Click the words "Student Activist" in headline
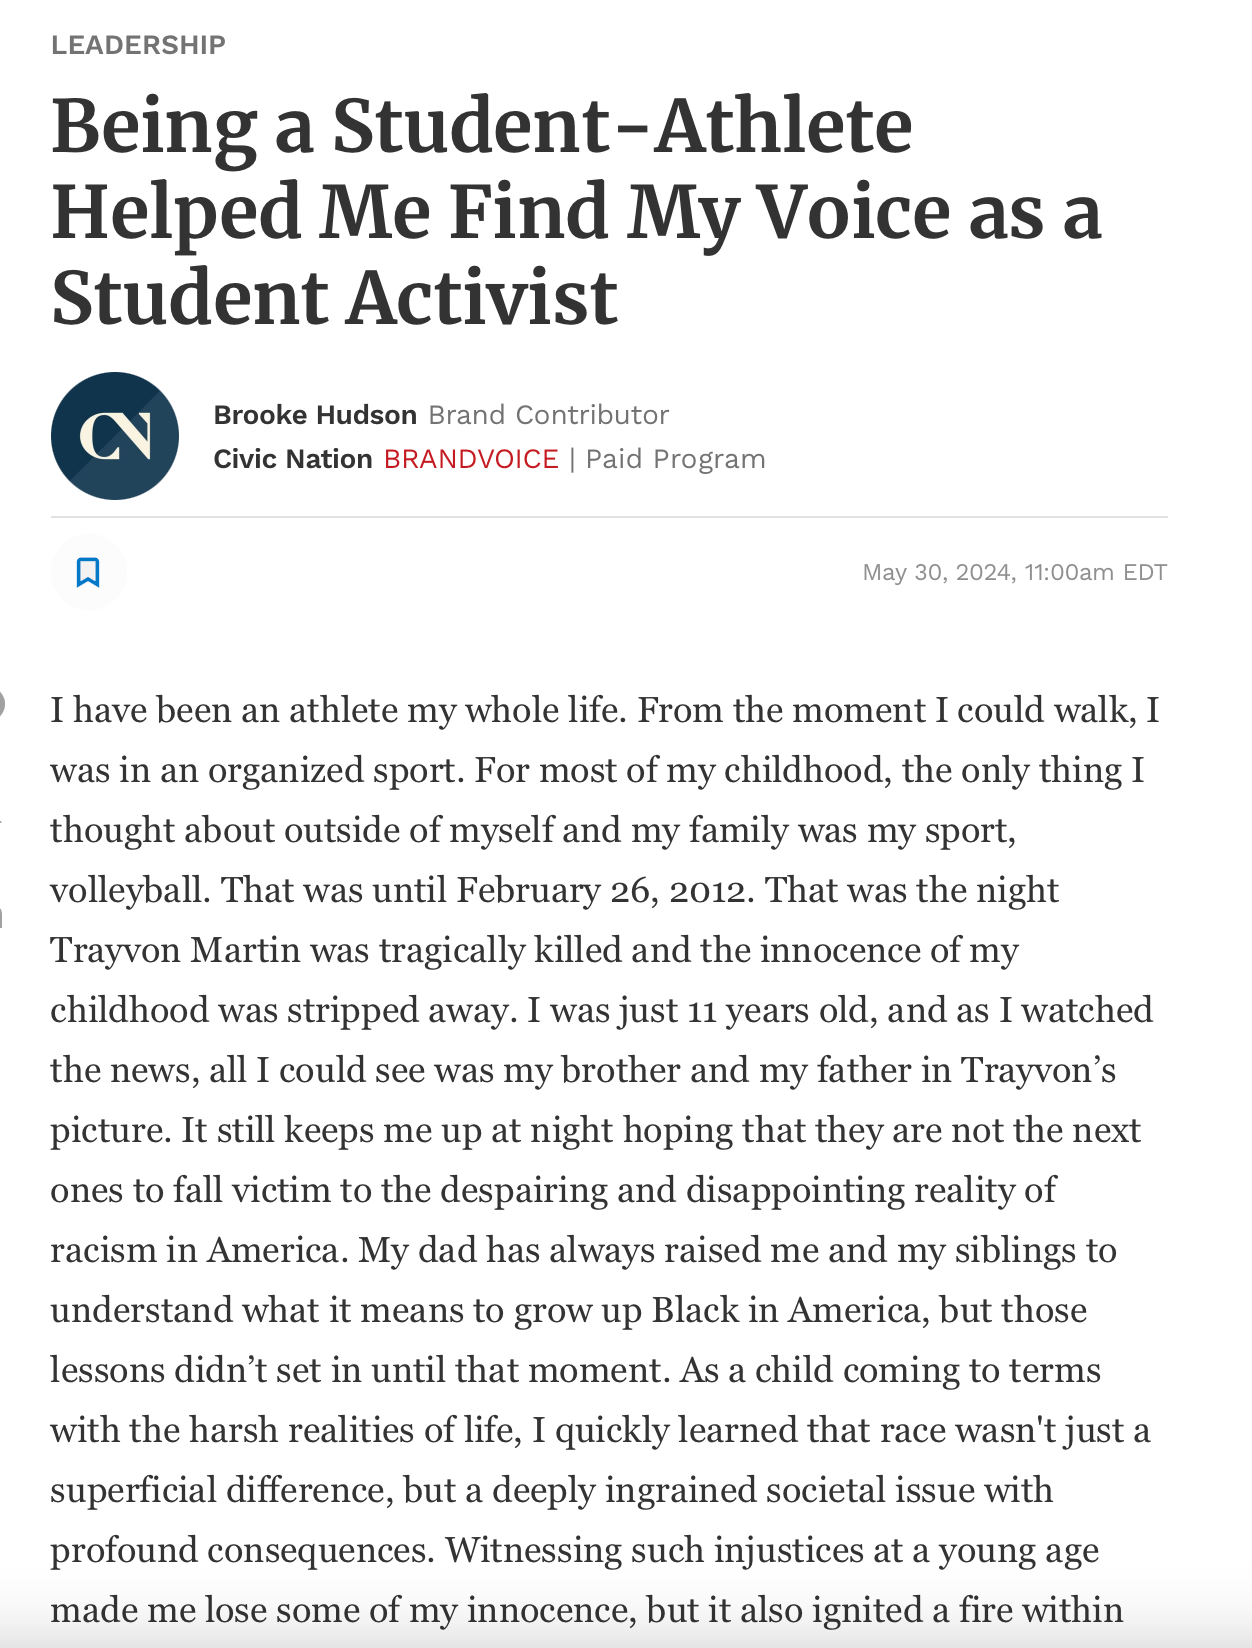Viewport: 1252px width, 1648px height. tap(334, 298)
